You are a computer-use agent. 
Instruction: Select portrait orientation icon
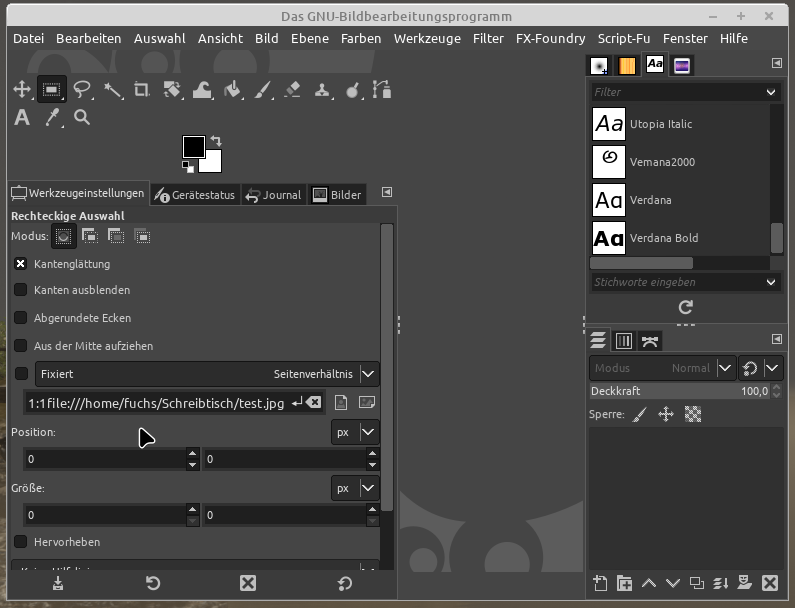[341, 403]
